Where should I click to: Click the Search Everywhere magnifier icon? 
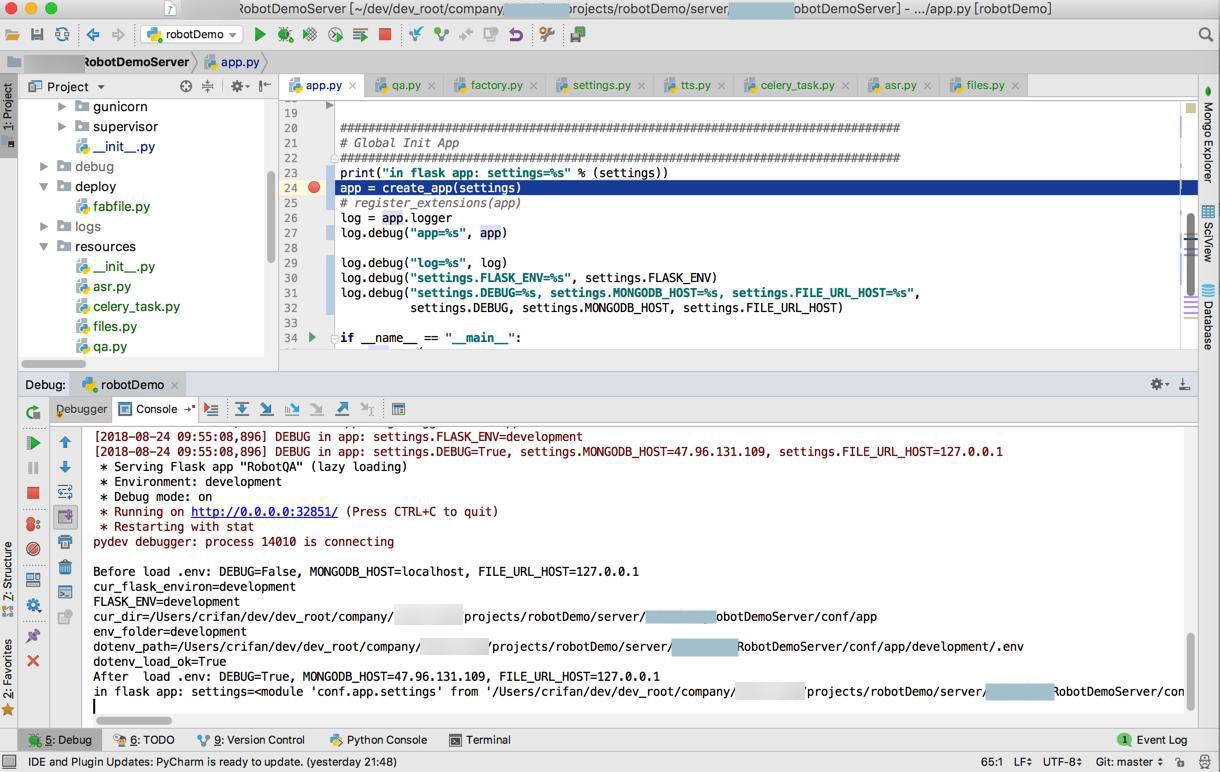[1205, 34]
